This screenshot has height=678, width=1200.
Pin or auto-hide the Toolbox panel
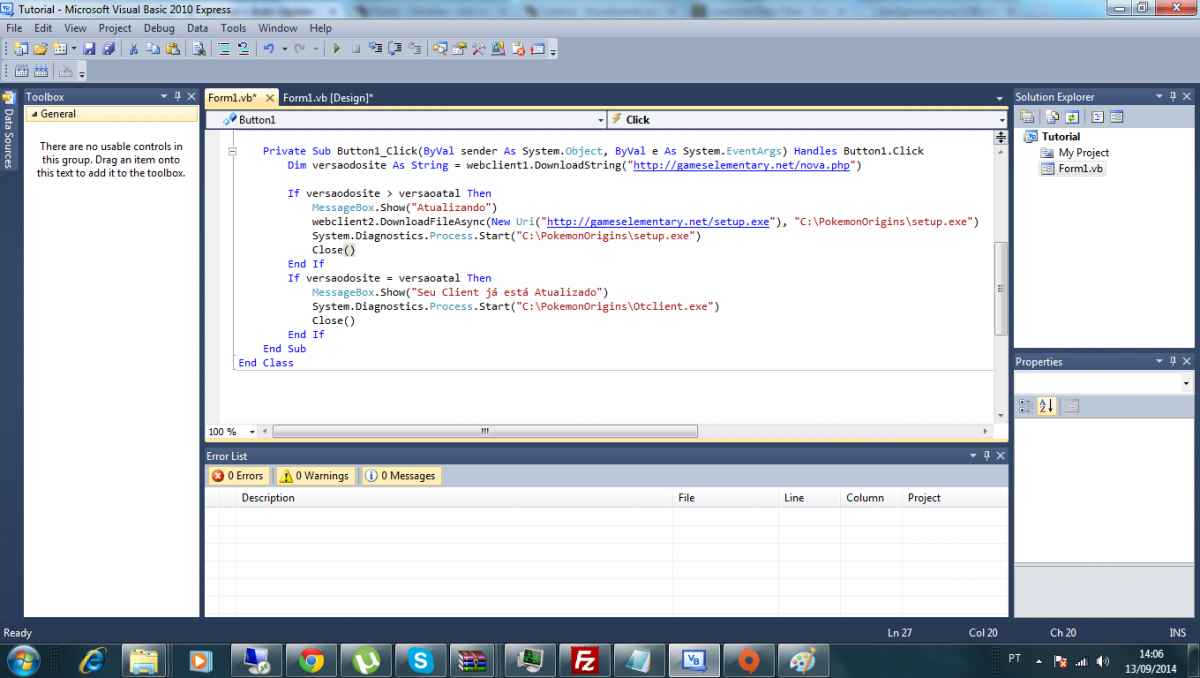point(178,96)
